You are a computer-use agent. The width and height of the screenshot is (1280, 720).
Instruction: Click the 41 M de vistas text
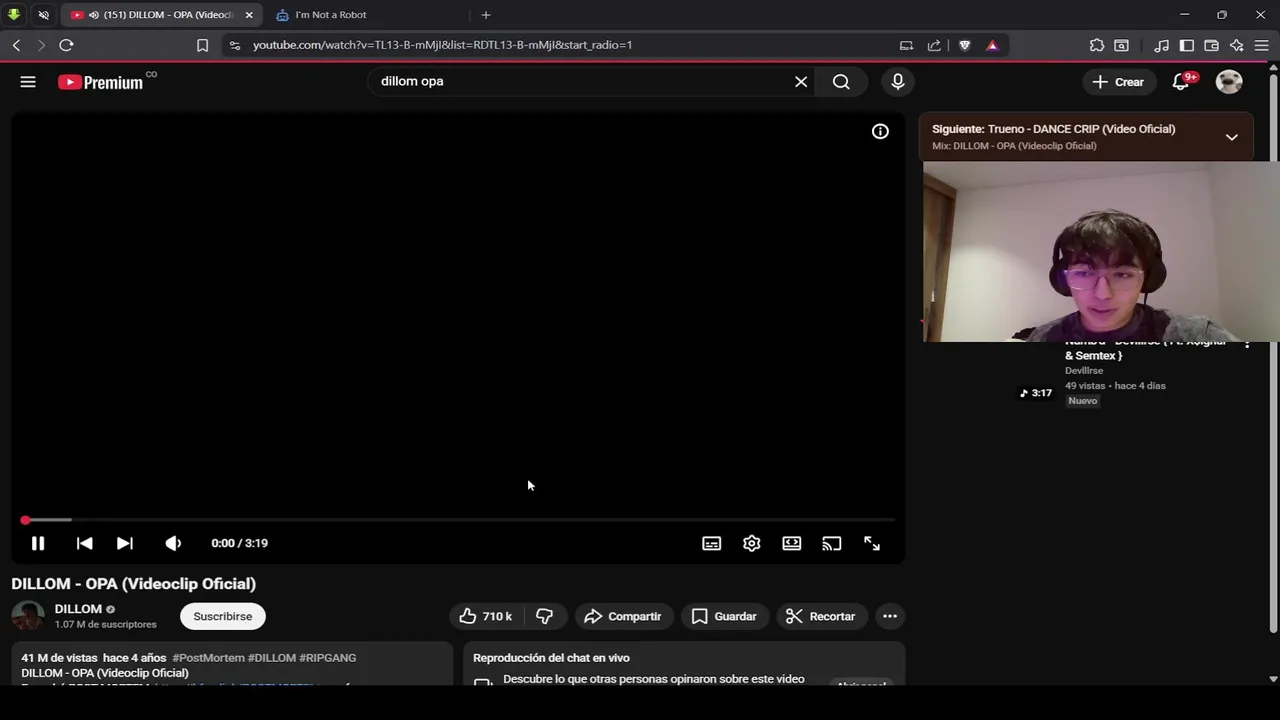point(59,658)
